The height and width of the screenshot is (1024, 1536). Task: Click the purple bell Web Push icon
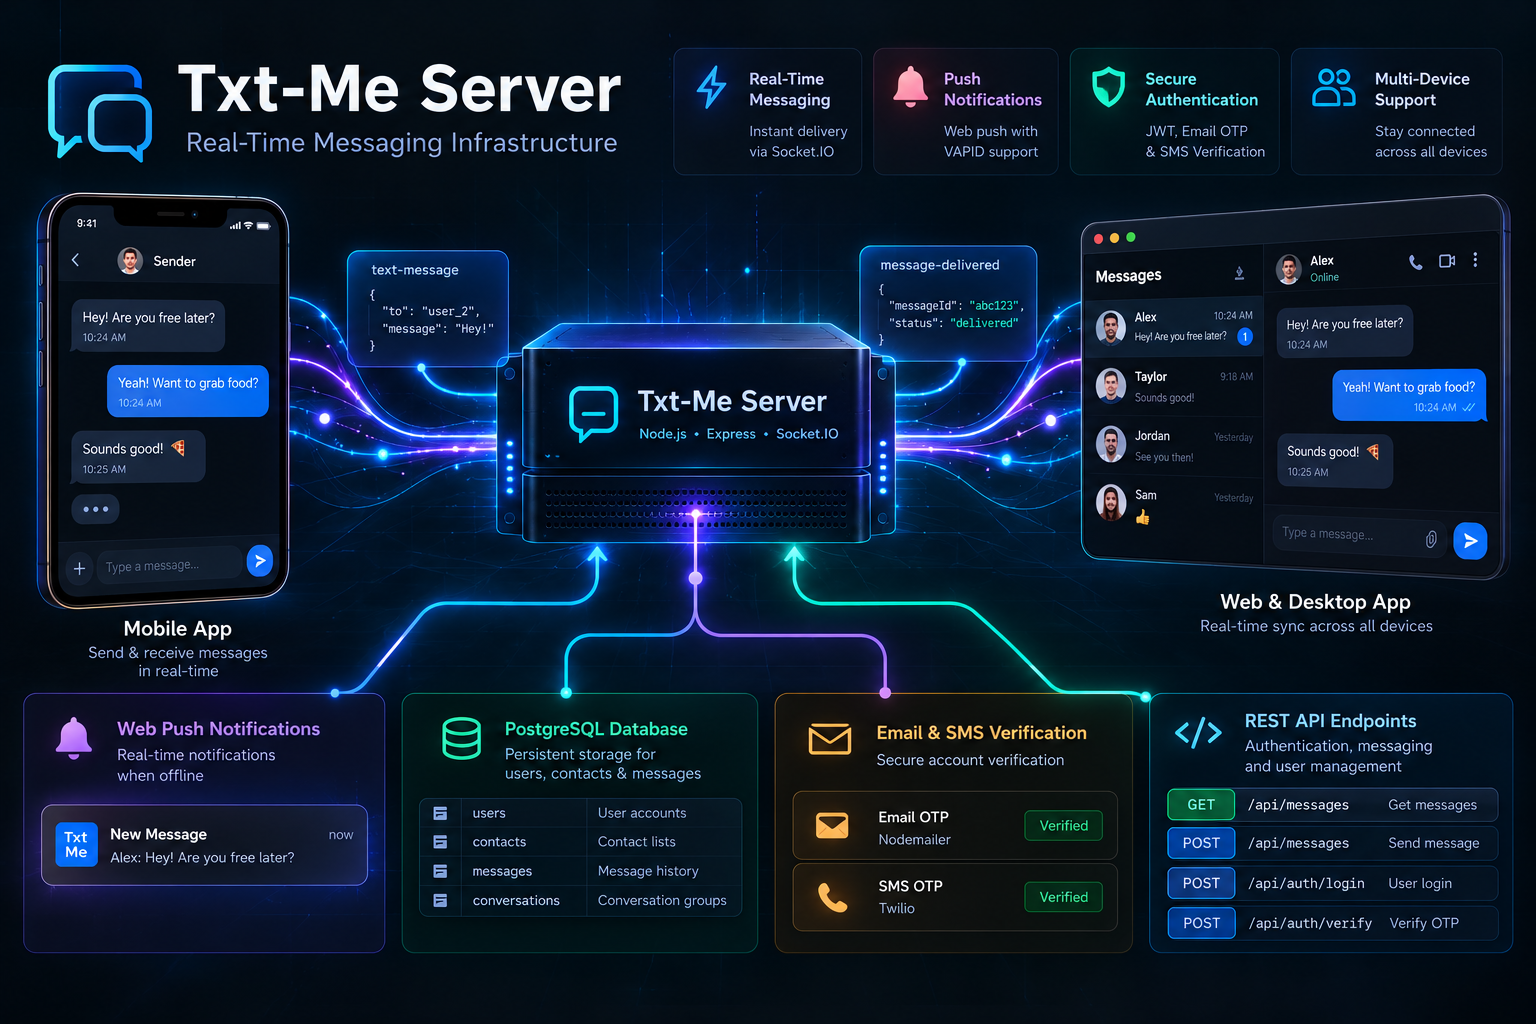(74, 739)
